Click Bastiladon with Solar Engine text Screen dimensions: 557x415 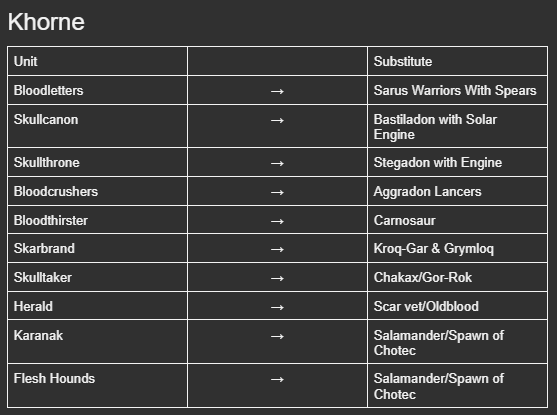coord(435,127)
